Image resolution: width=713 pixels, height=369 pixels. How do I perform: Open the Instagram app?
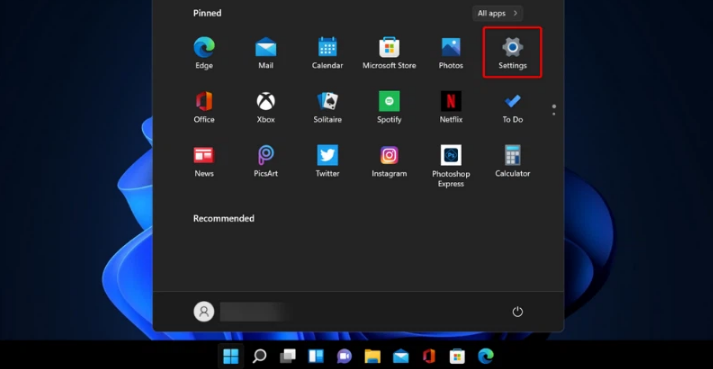389,162
